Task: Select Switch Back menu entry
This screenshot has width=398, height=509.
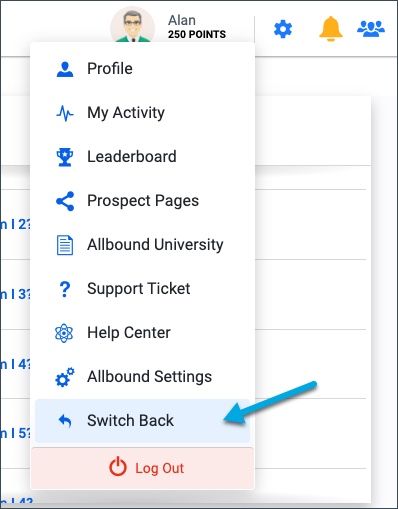Action: point(142,421)
